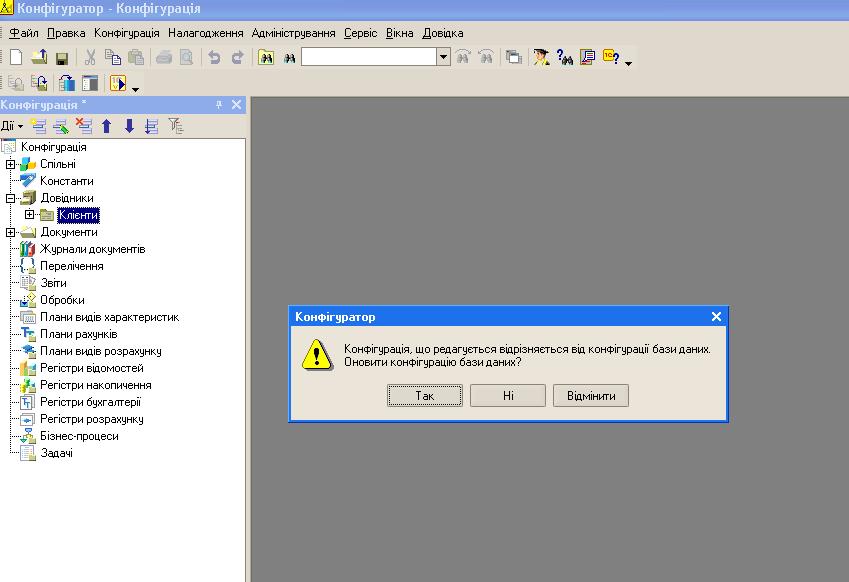
Task: Select the Журнали документів tree item
Action: pyautogui.click(x=93, y=249)
